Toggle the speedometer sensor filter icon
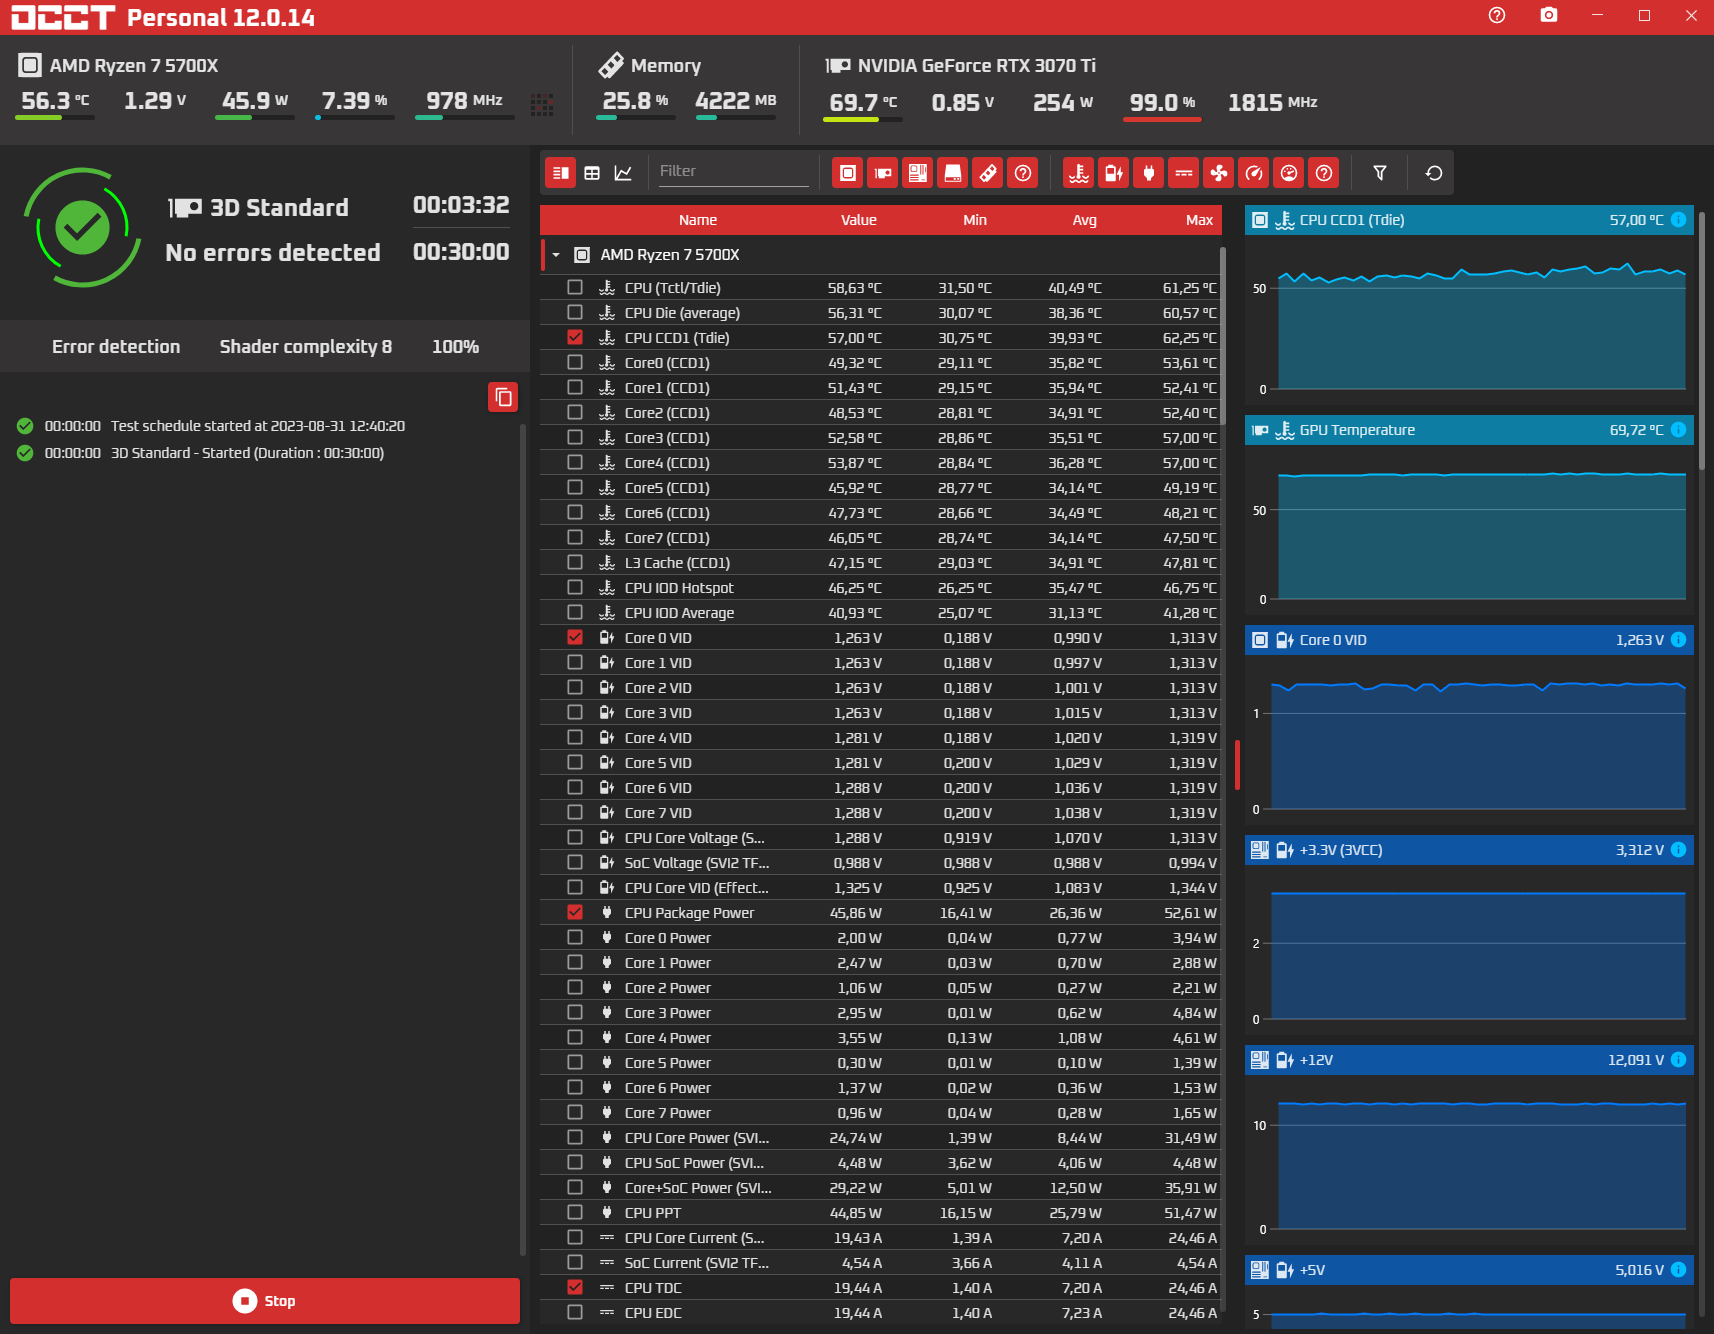Image resolution: width=1714 pixels, height=1334 pixels. tap(1254, 173)
